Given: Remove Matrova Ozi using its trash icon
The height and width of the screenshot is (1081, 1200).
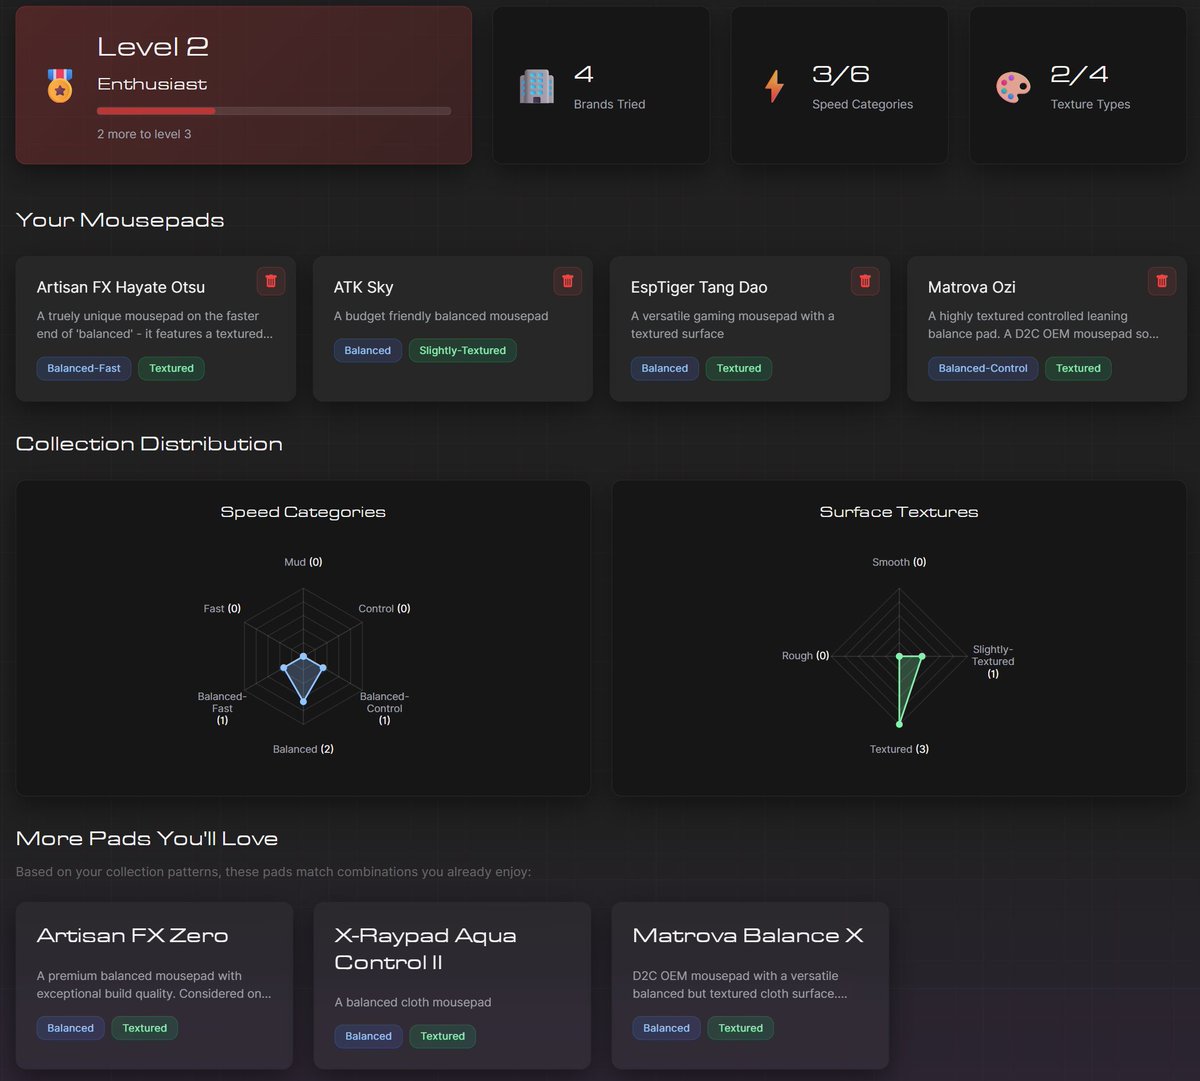Looking at the screenshot, I should pos(1162,281).
